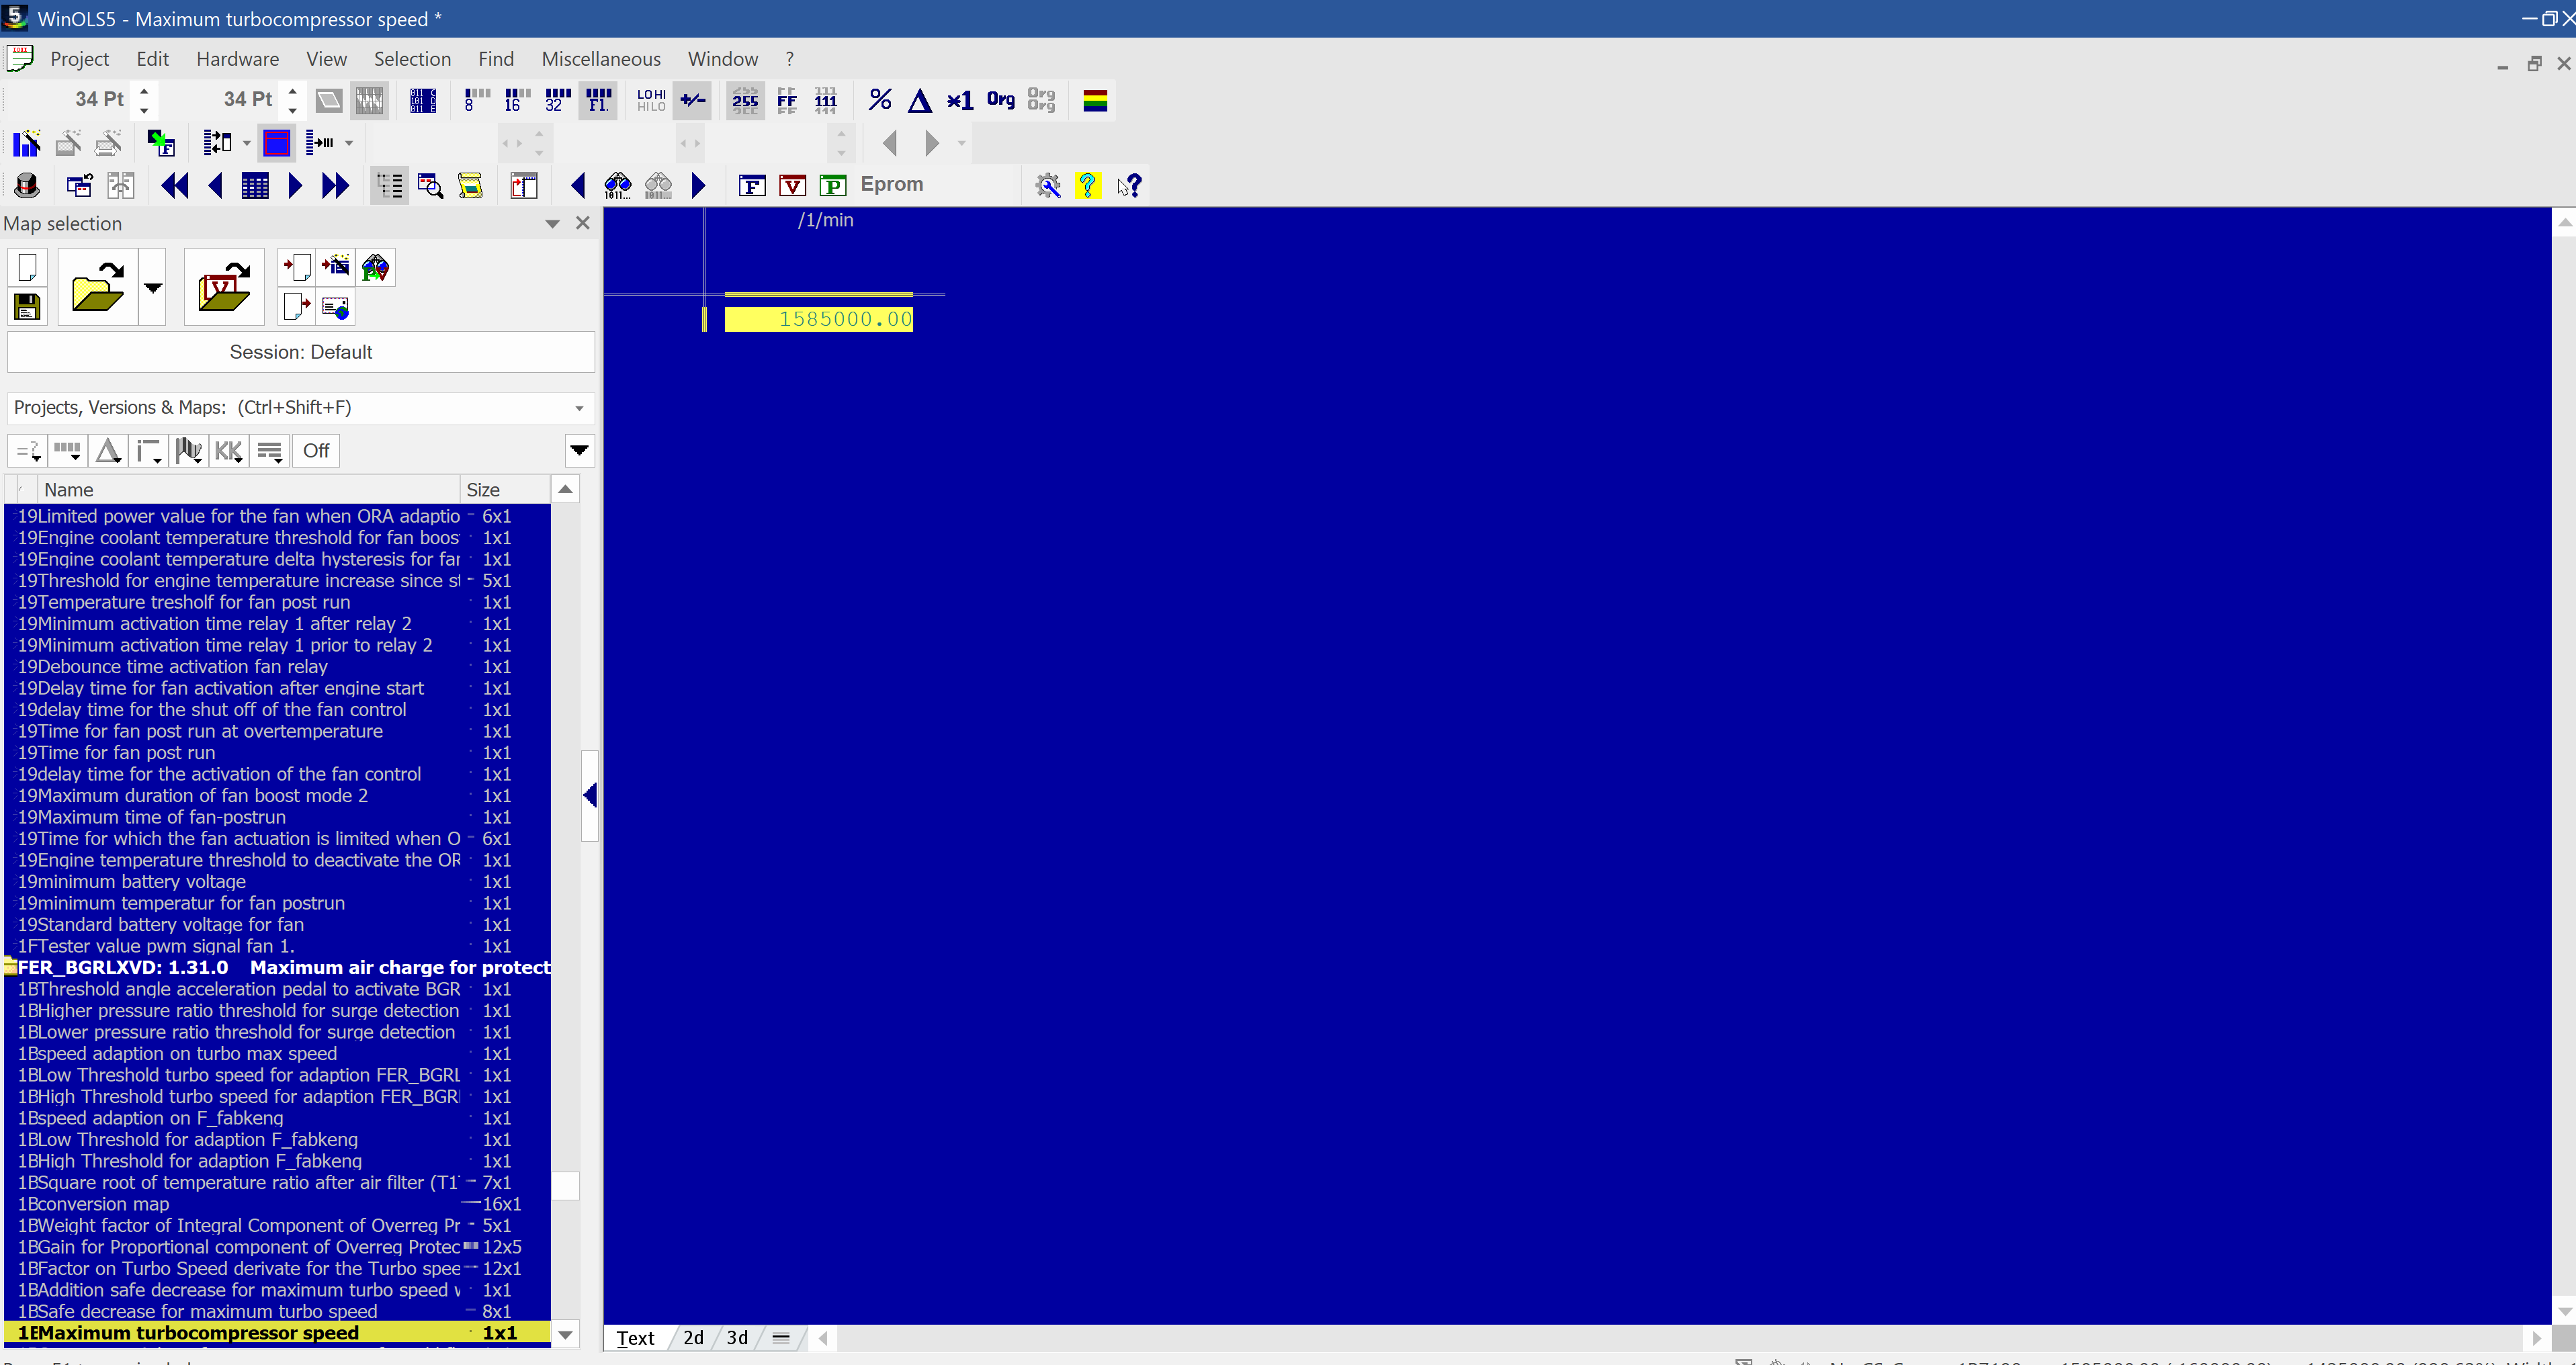Open the dropdown next to the swap columns icon
This screenshot has height=1365, width=2576.
click(247, 143)
